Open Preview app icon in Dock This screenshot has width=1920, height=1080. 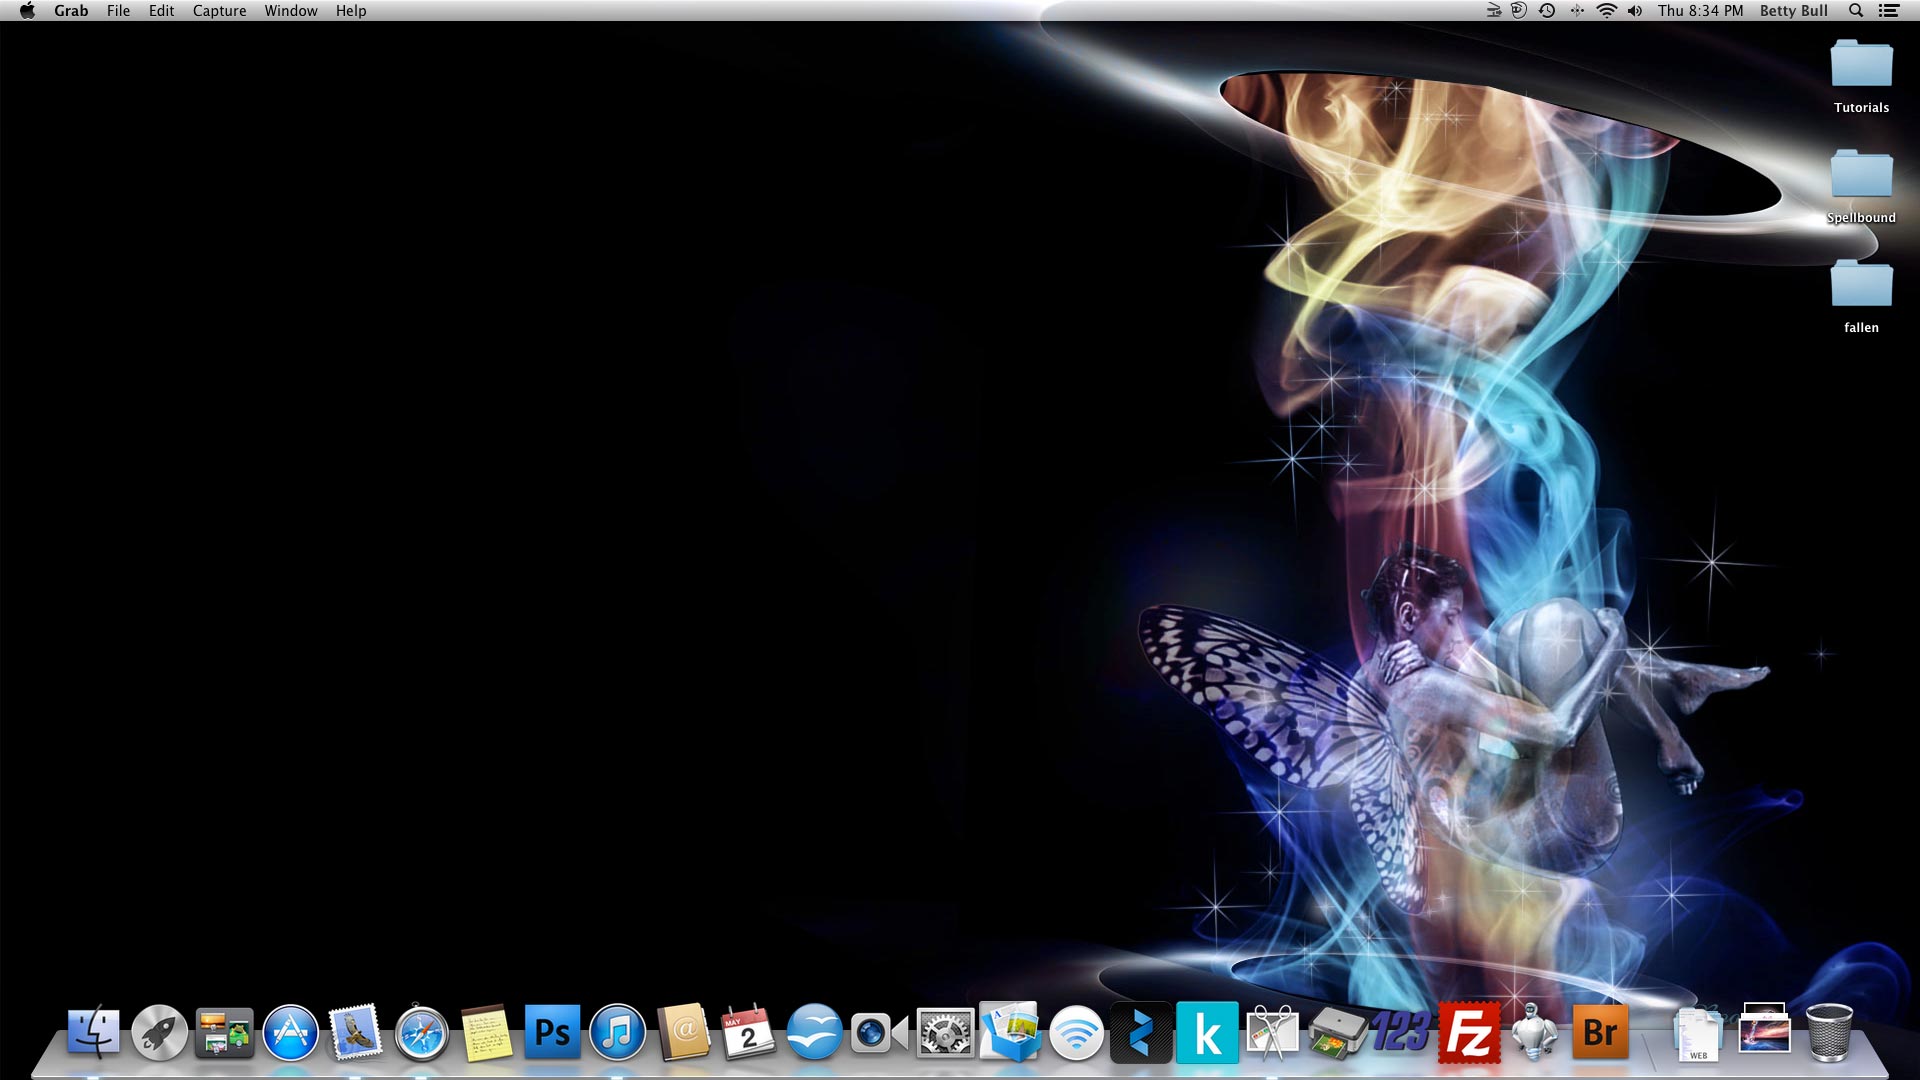pos(1010,1032)
